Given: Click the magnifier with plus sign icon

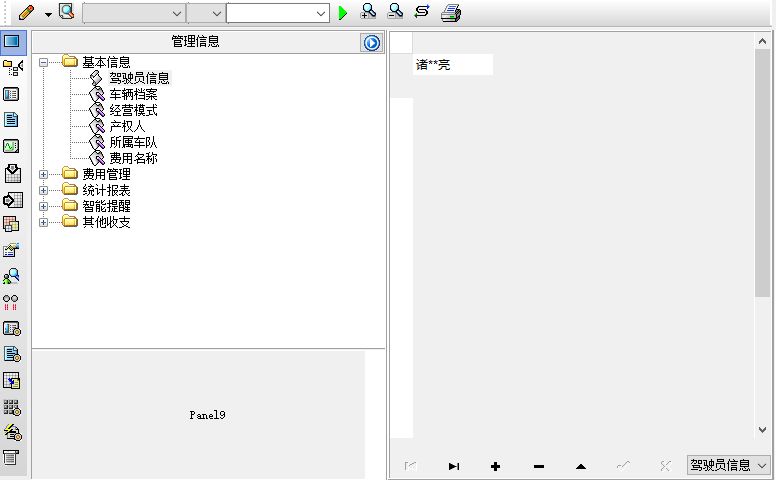Looking at the screenshot, I should [368, 11].
